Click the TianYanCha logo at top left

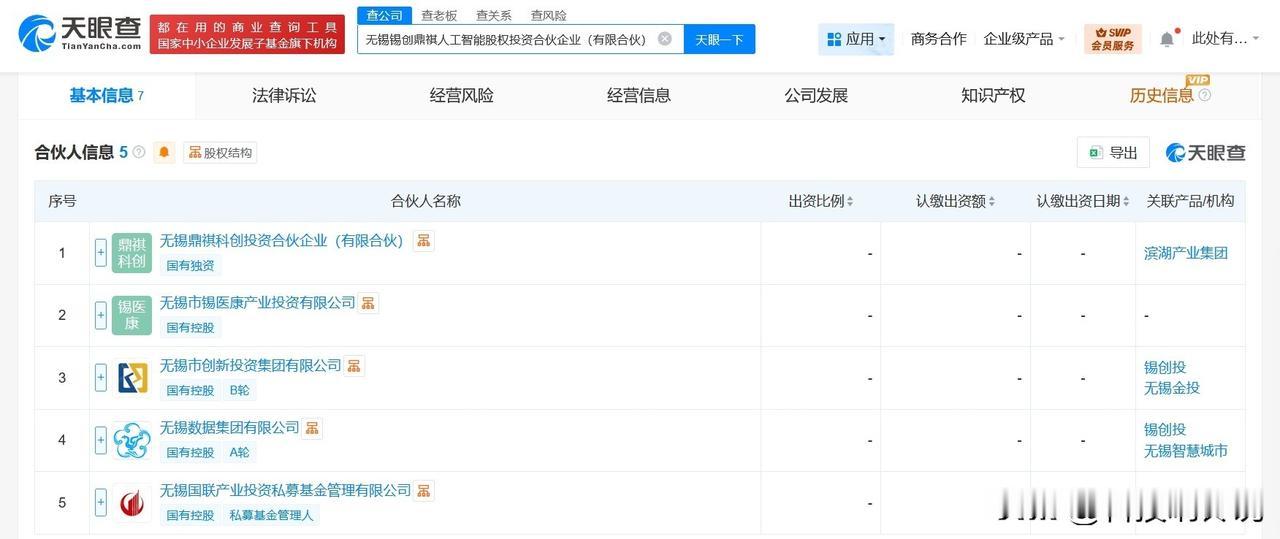[x=79, y=33]
